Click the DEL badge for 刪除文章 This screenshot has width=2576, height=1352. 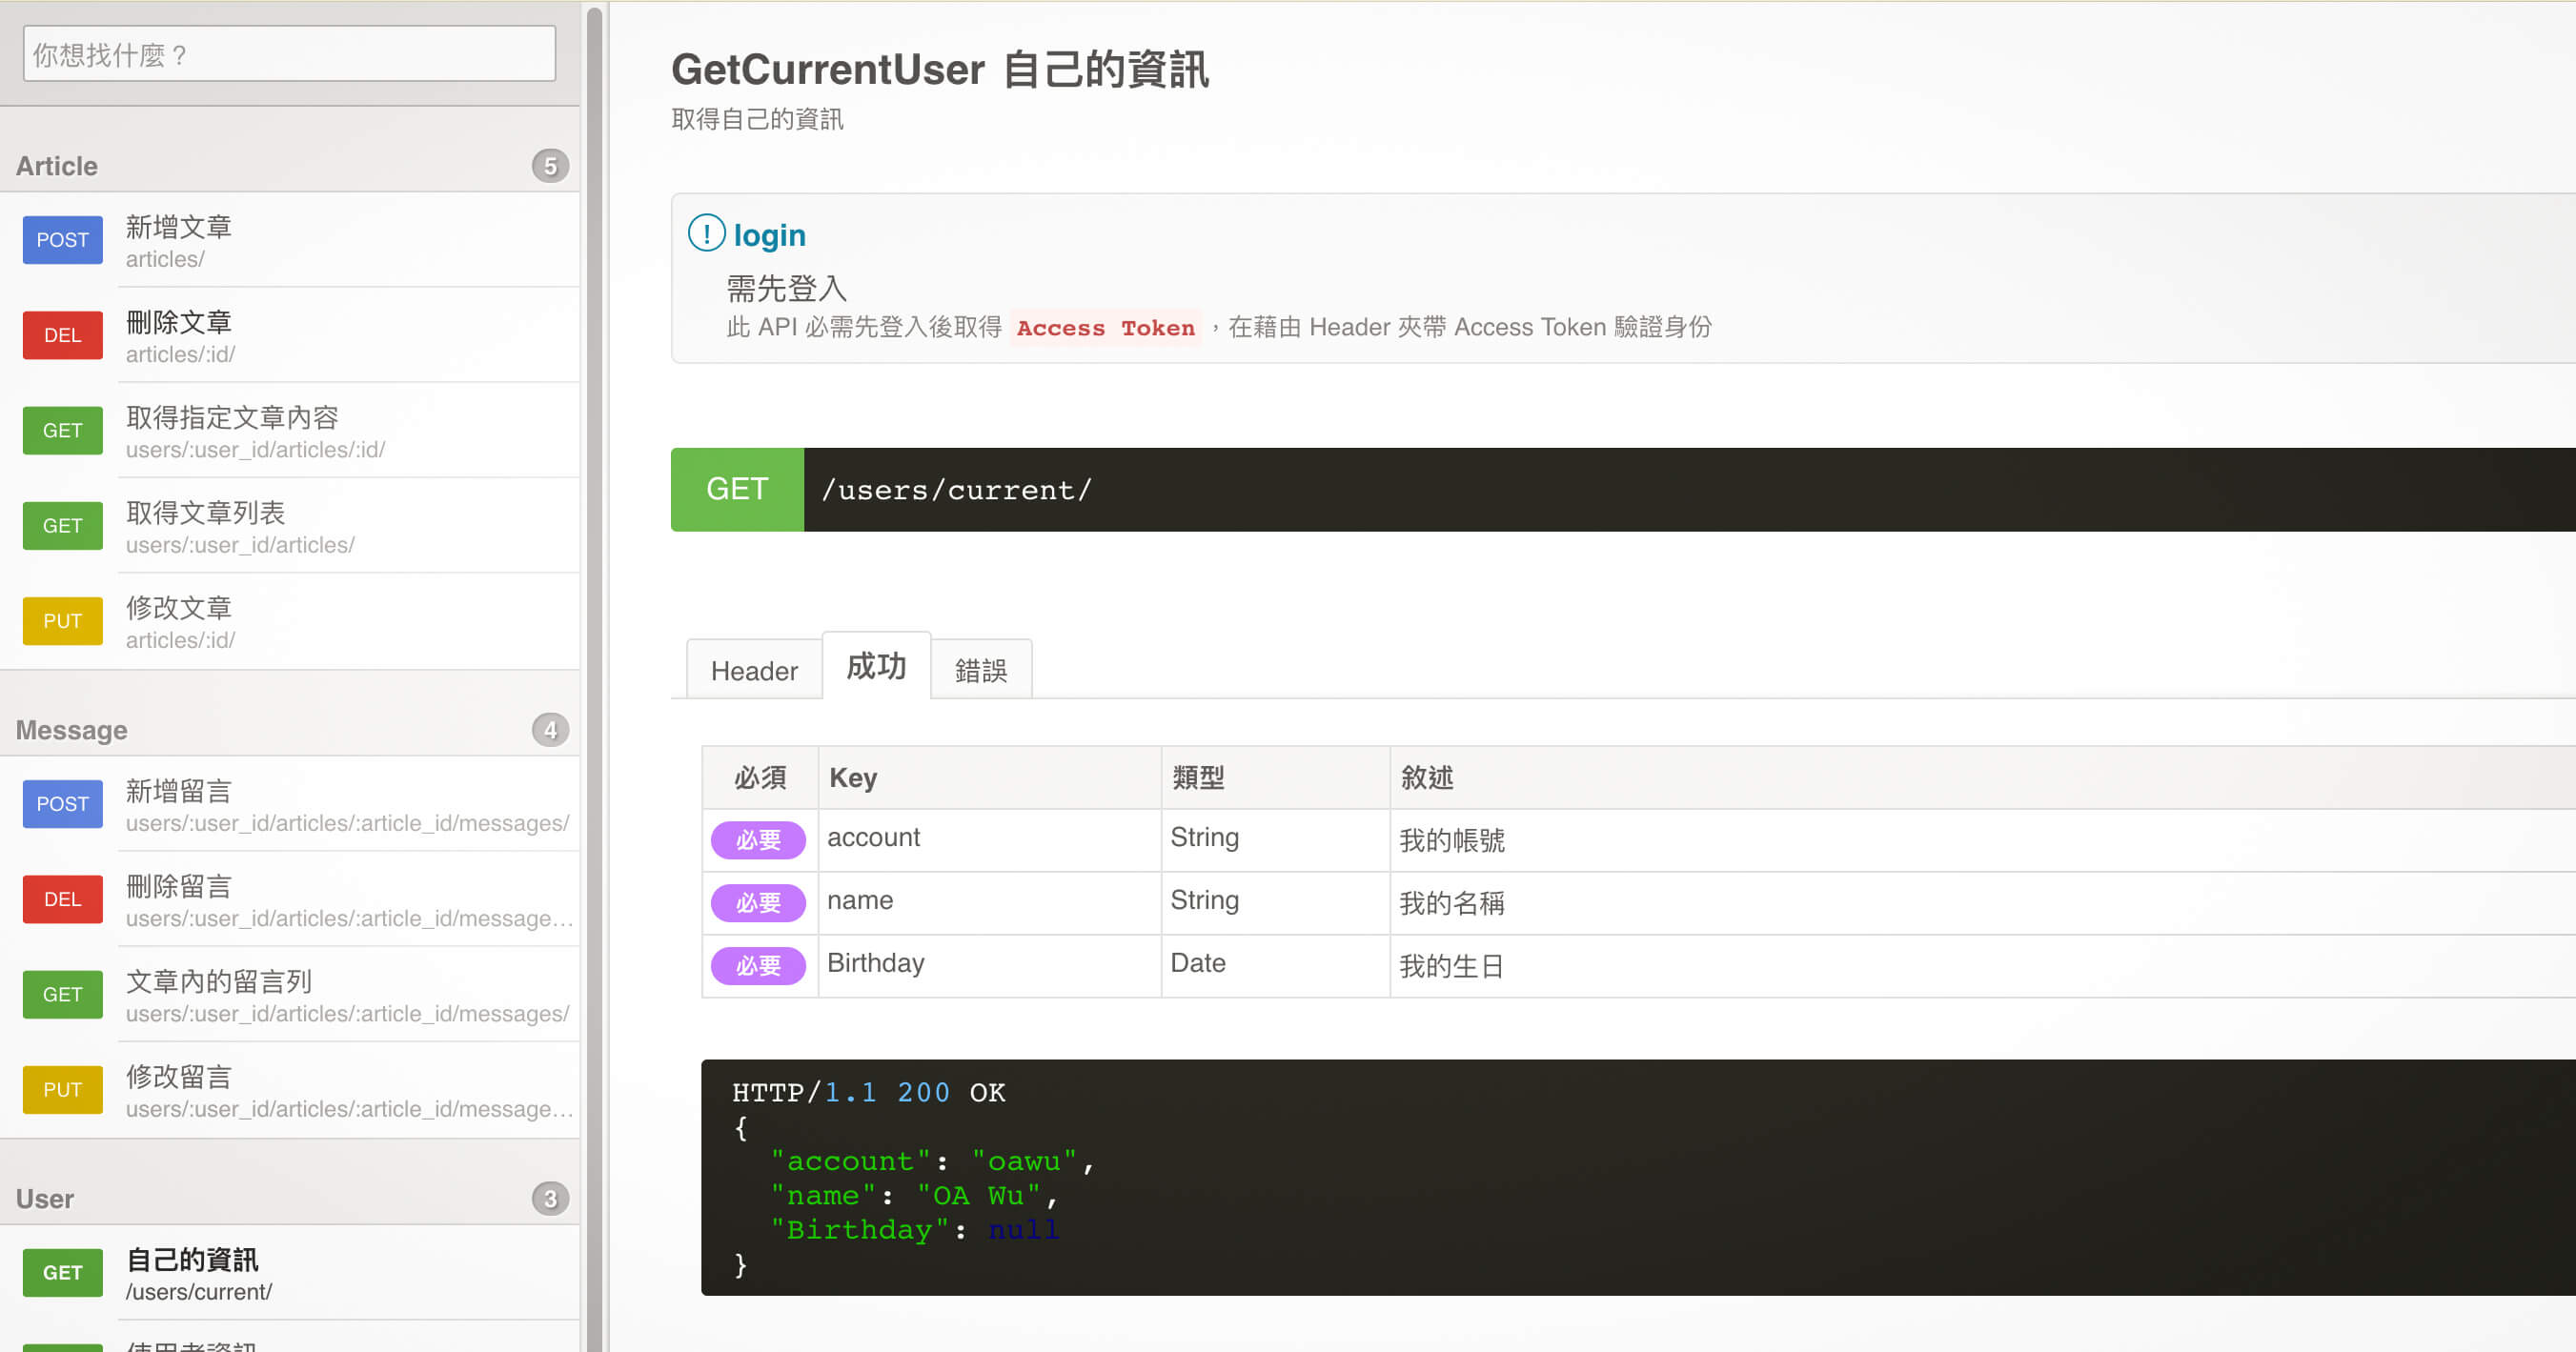coord(62,335)
